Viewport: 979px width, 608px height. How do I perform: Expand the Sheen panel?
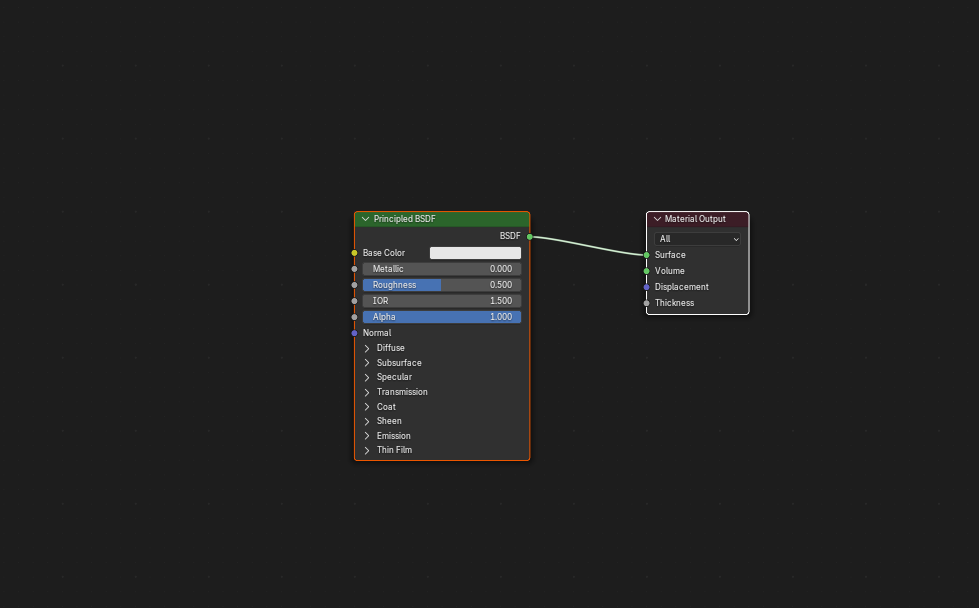[x=367, y=421]
